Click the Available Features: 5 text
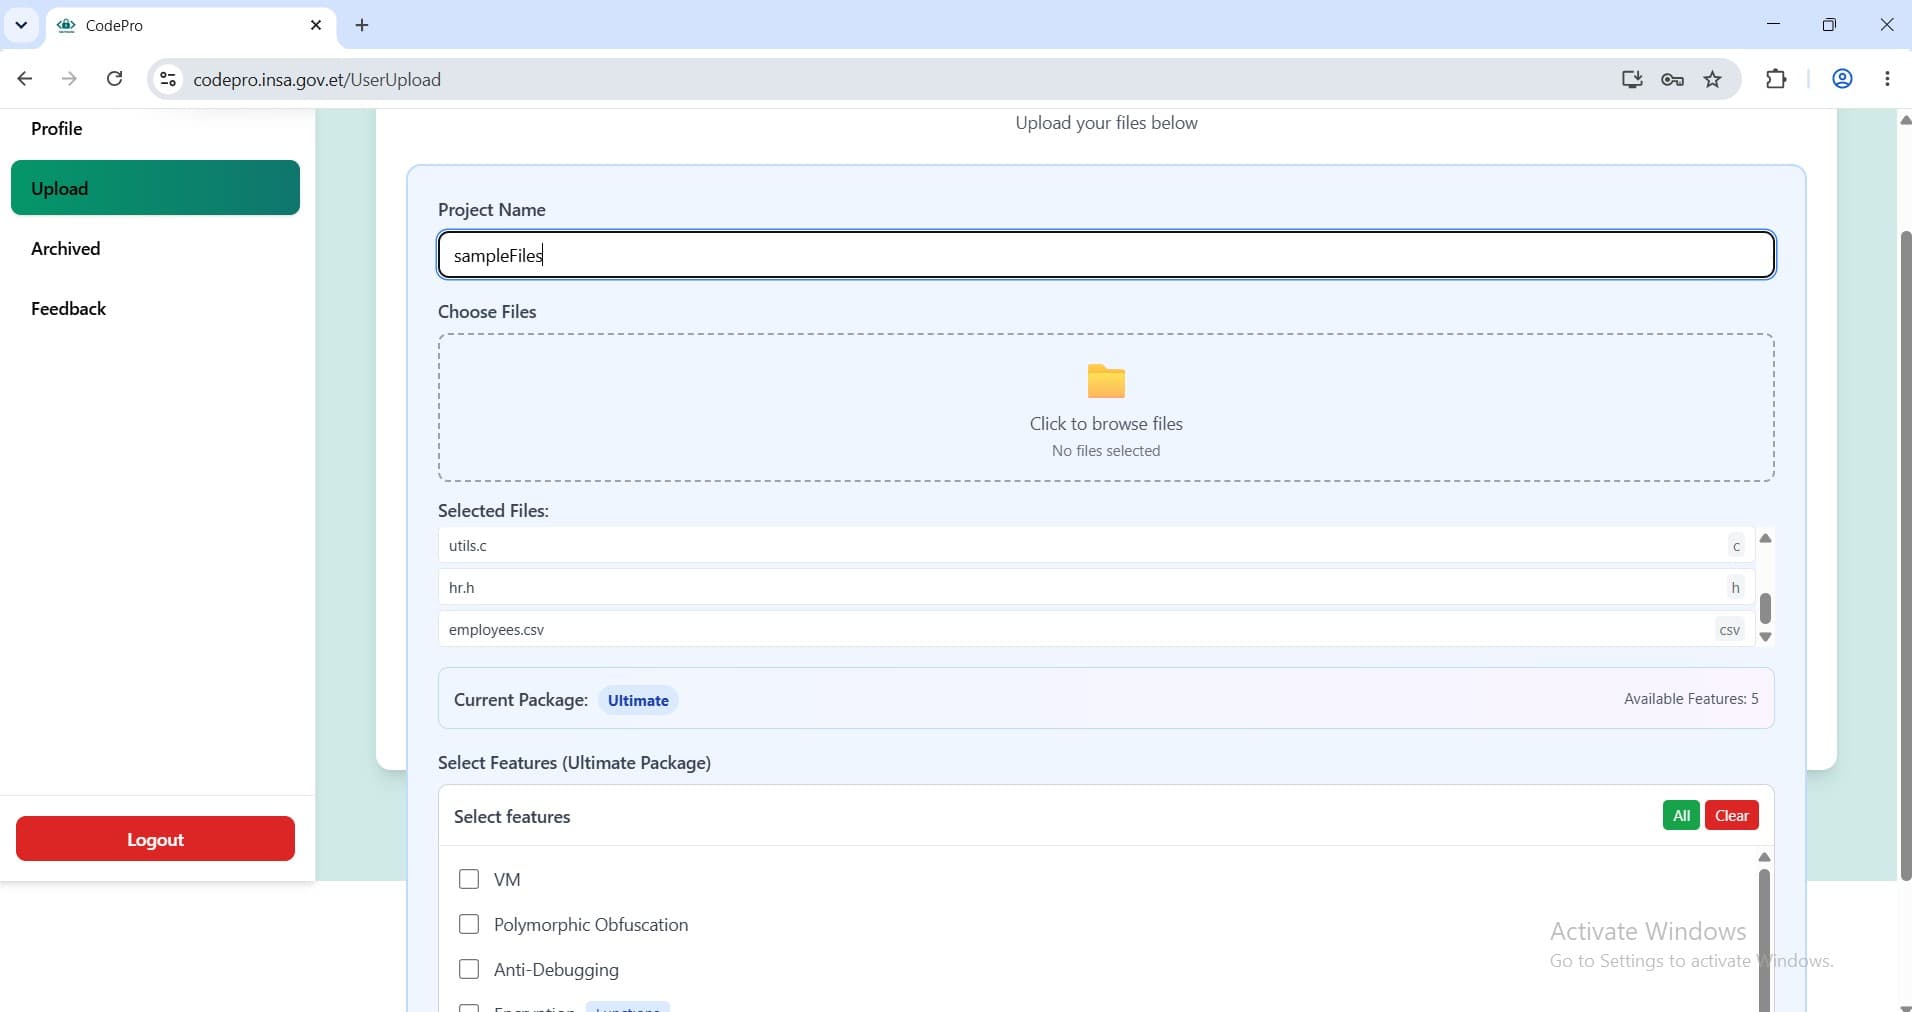 [1691, 698]
